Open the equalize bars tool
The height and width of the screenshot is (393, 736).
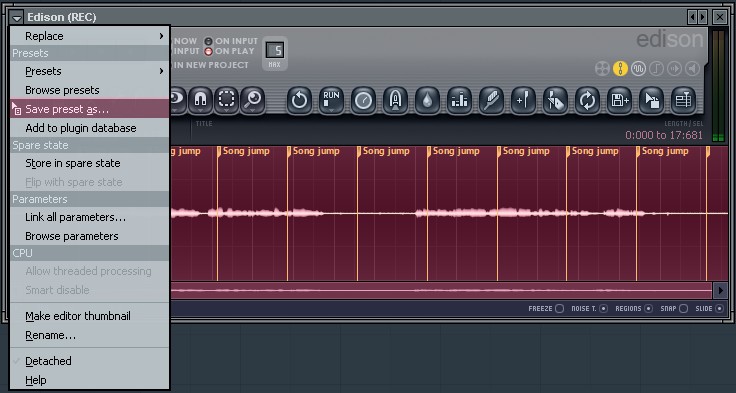pos(459,100)
